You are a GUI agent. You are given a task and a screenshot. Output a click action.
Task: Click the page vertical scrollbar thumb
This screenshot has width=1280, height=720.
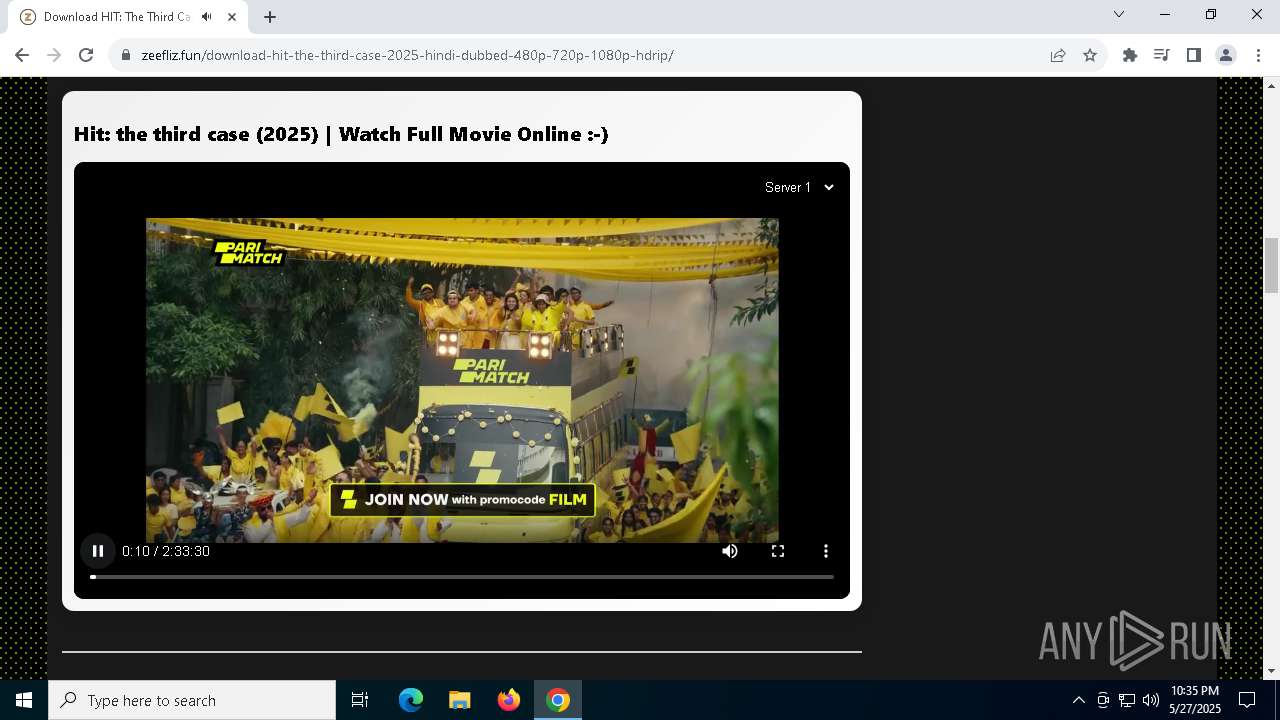1271,264
